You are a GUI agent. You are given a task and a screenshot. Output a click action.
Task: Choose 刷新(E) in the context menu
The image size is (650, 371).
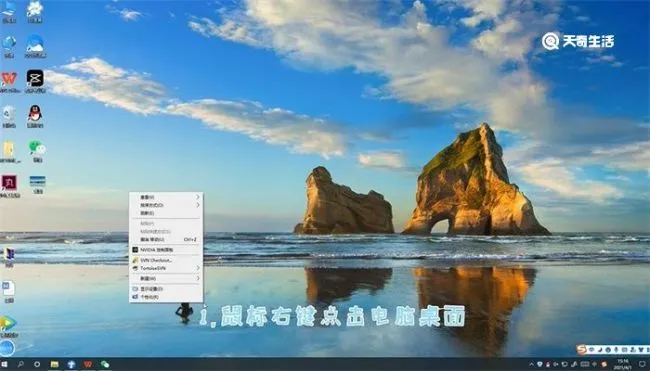166,213
